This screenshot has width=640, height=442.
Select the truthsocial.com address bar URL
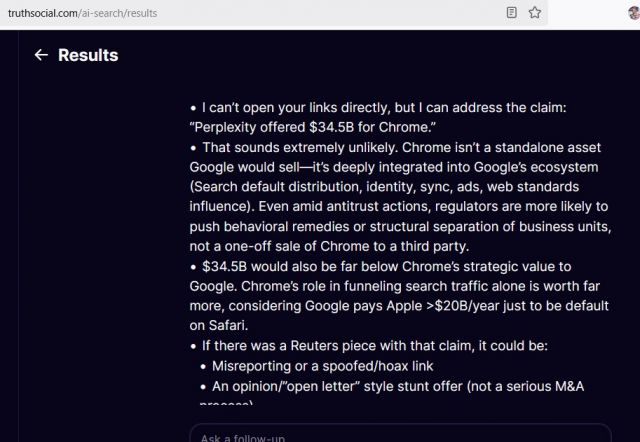tap(82, 13)
